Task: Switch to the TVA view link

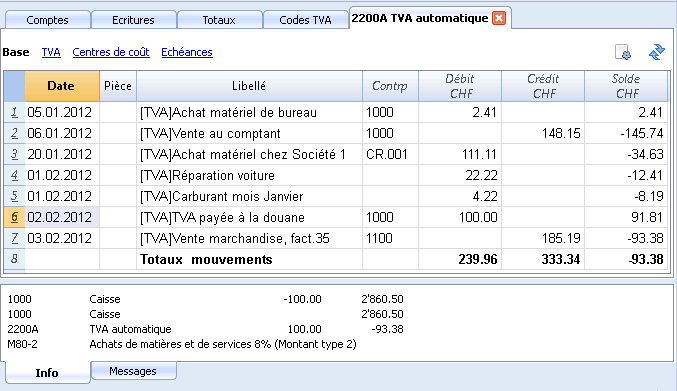Action: pos(51,52)
